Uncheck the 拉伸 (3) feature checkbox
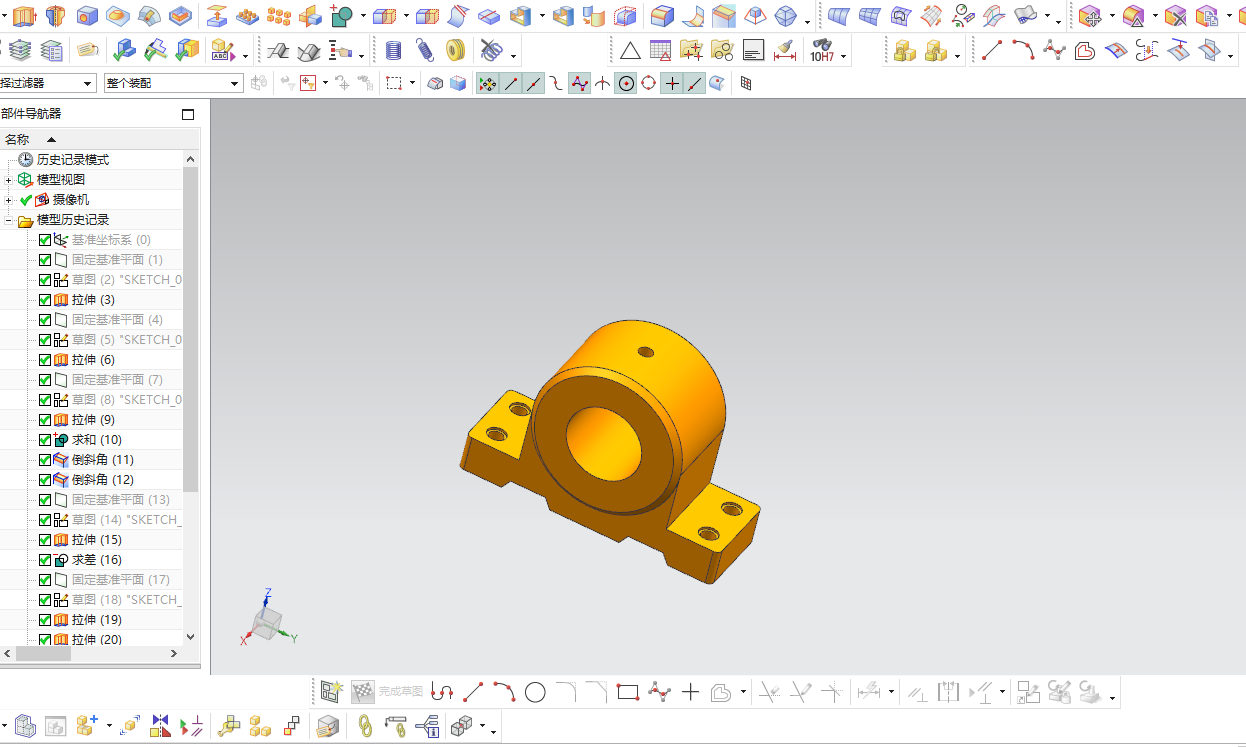1246x747 pixels. pyautogui.click(x=45, y=300)
